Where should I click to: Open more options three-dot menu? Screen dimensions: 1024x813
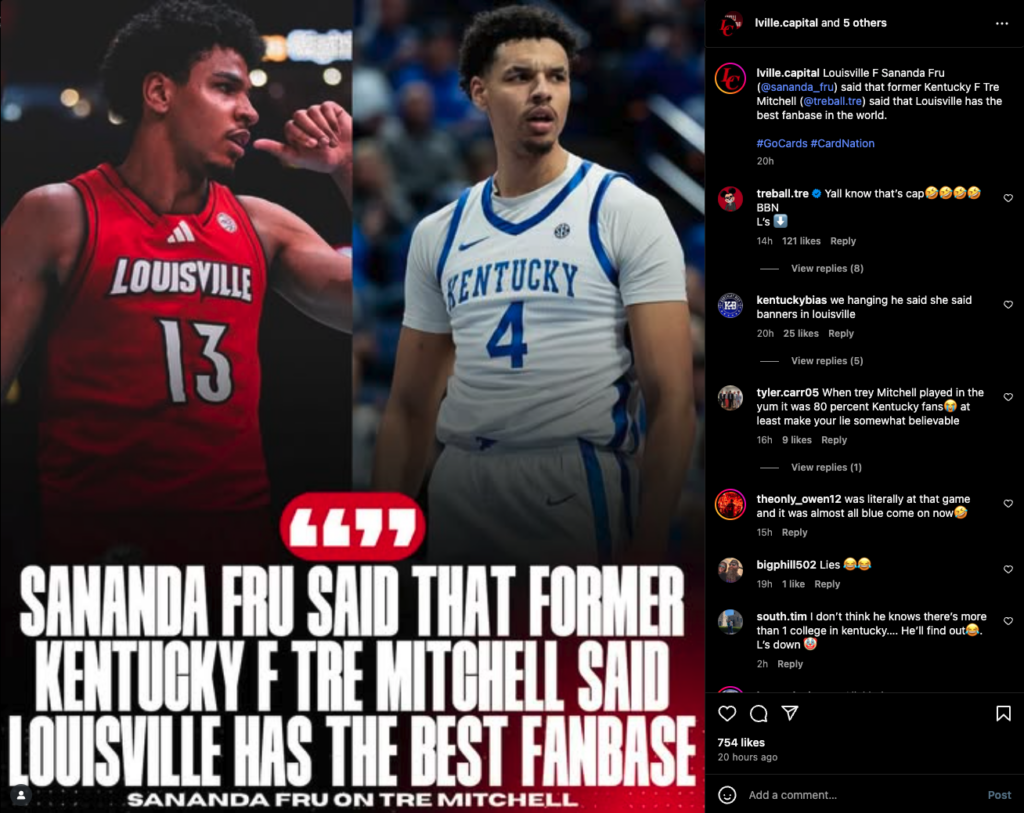[1002, 24]
